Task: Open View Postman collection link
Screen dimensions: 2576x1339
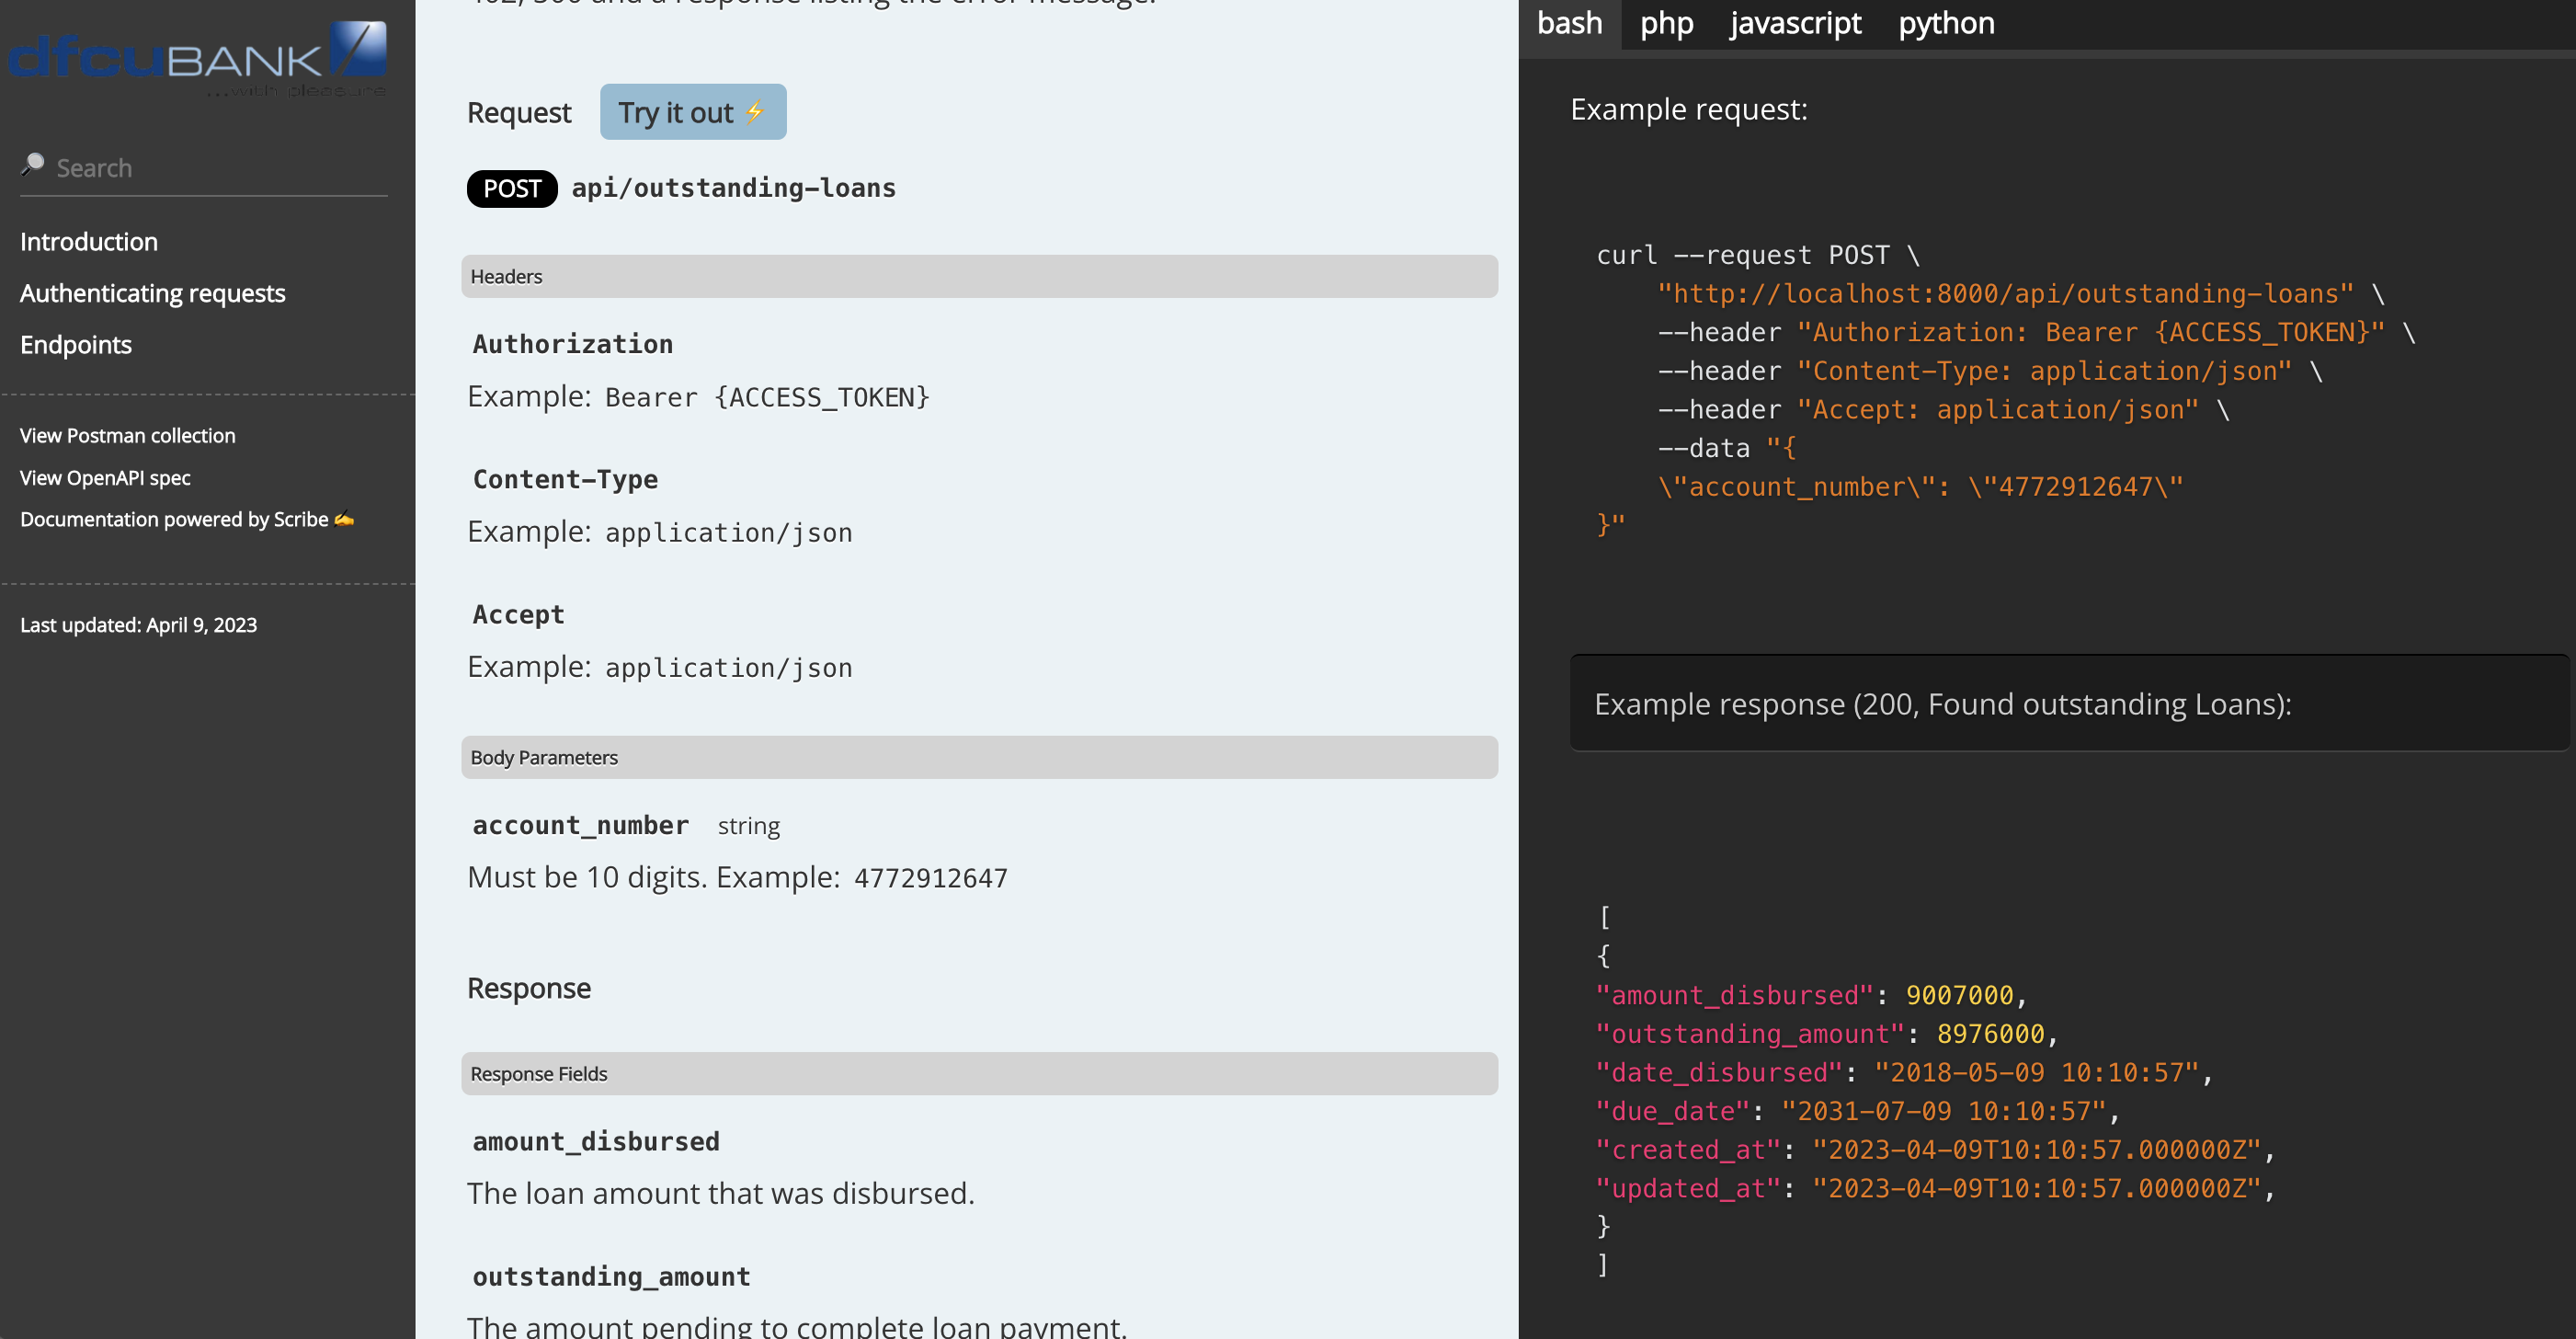Action: pos(127,435)
